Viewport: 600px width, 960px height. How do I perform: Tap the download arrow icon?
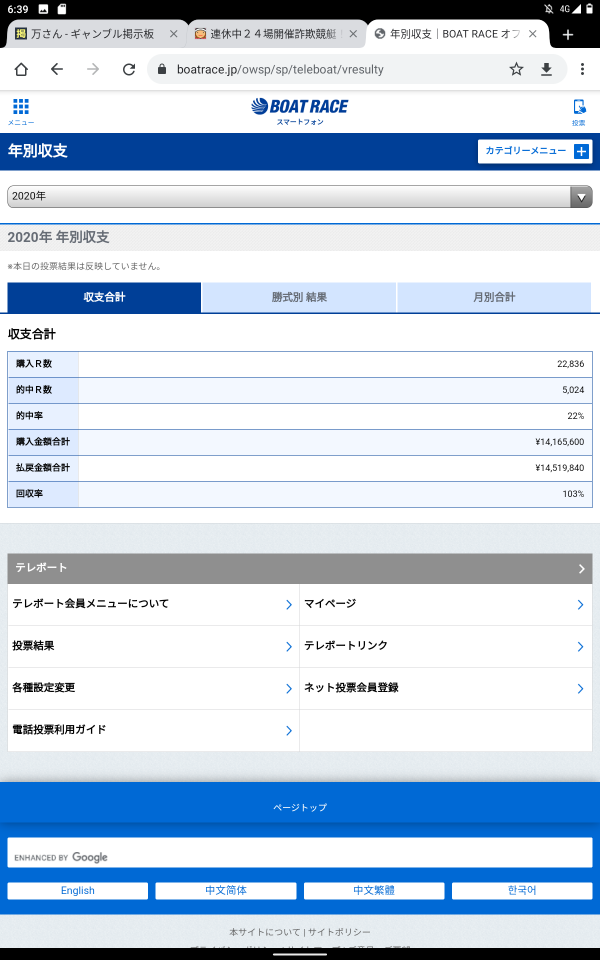coord(546,69)
